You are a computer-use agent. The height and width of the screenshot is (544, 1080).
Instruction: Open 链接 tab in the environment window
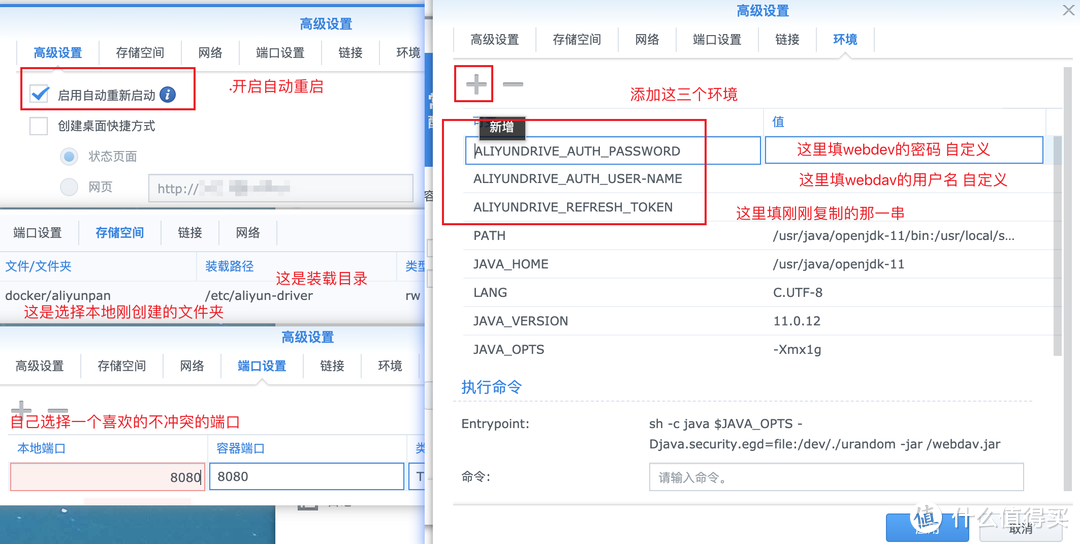pyautogui.click(x=787, y=40)
